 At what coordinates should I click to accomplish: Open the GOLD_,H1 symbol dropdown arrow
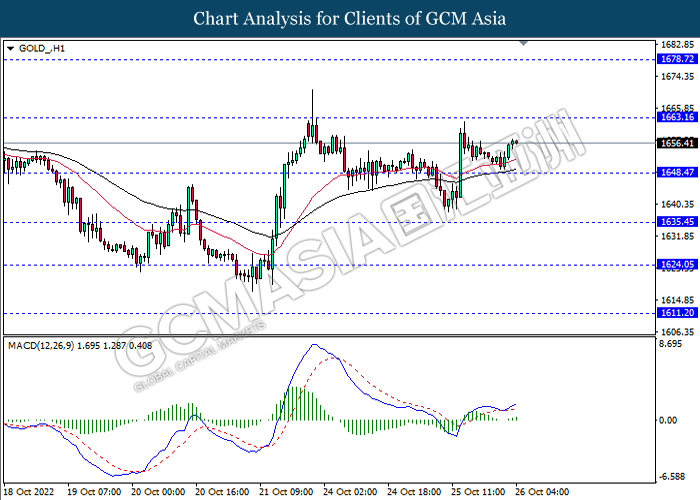[11, 48]
